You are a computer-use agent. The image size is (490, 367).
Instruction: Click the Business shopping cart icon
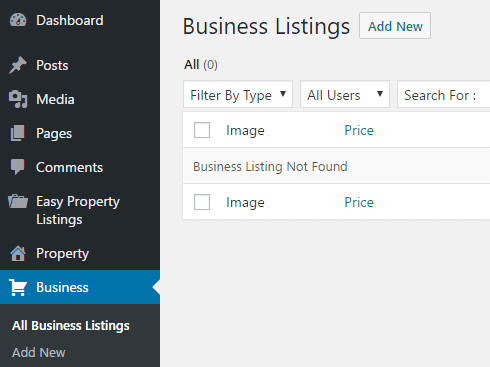(18, 287)
